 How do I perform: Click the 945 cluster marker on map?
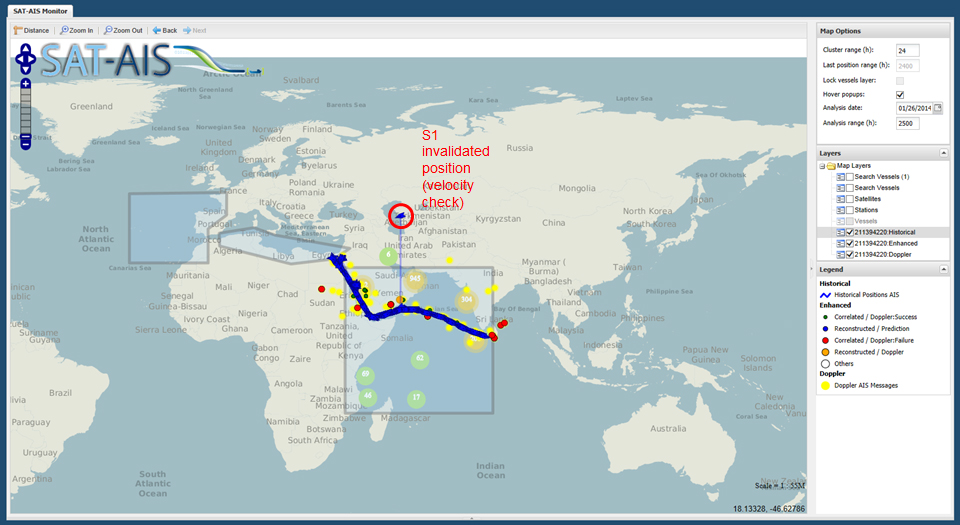(x=415, y=279)
